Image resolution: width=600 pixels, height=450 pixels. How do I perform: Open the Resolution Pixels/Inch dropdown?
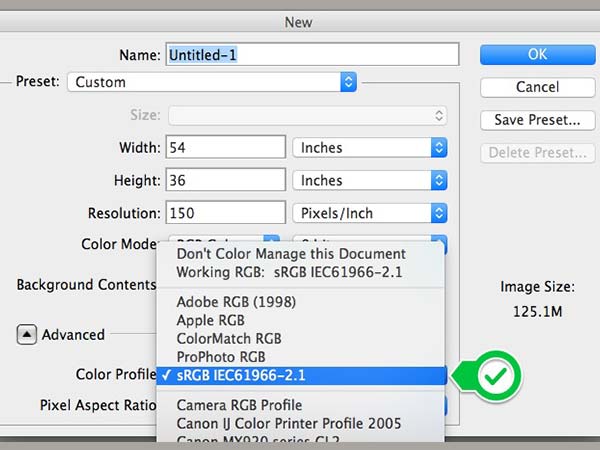click(369, 214)
